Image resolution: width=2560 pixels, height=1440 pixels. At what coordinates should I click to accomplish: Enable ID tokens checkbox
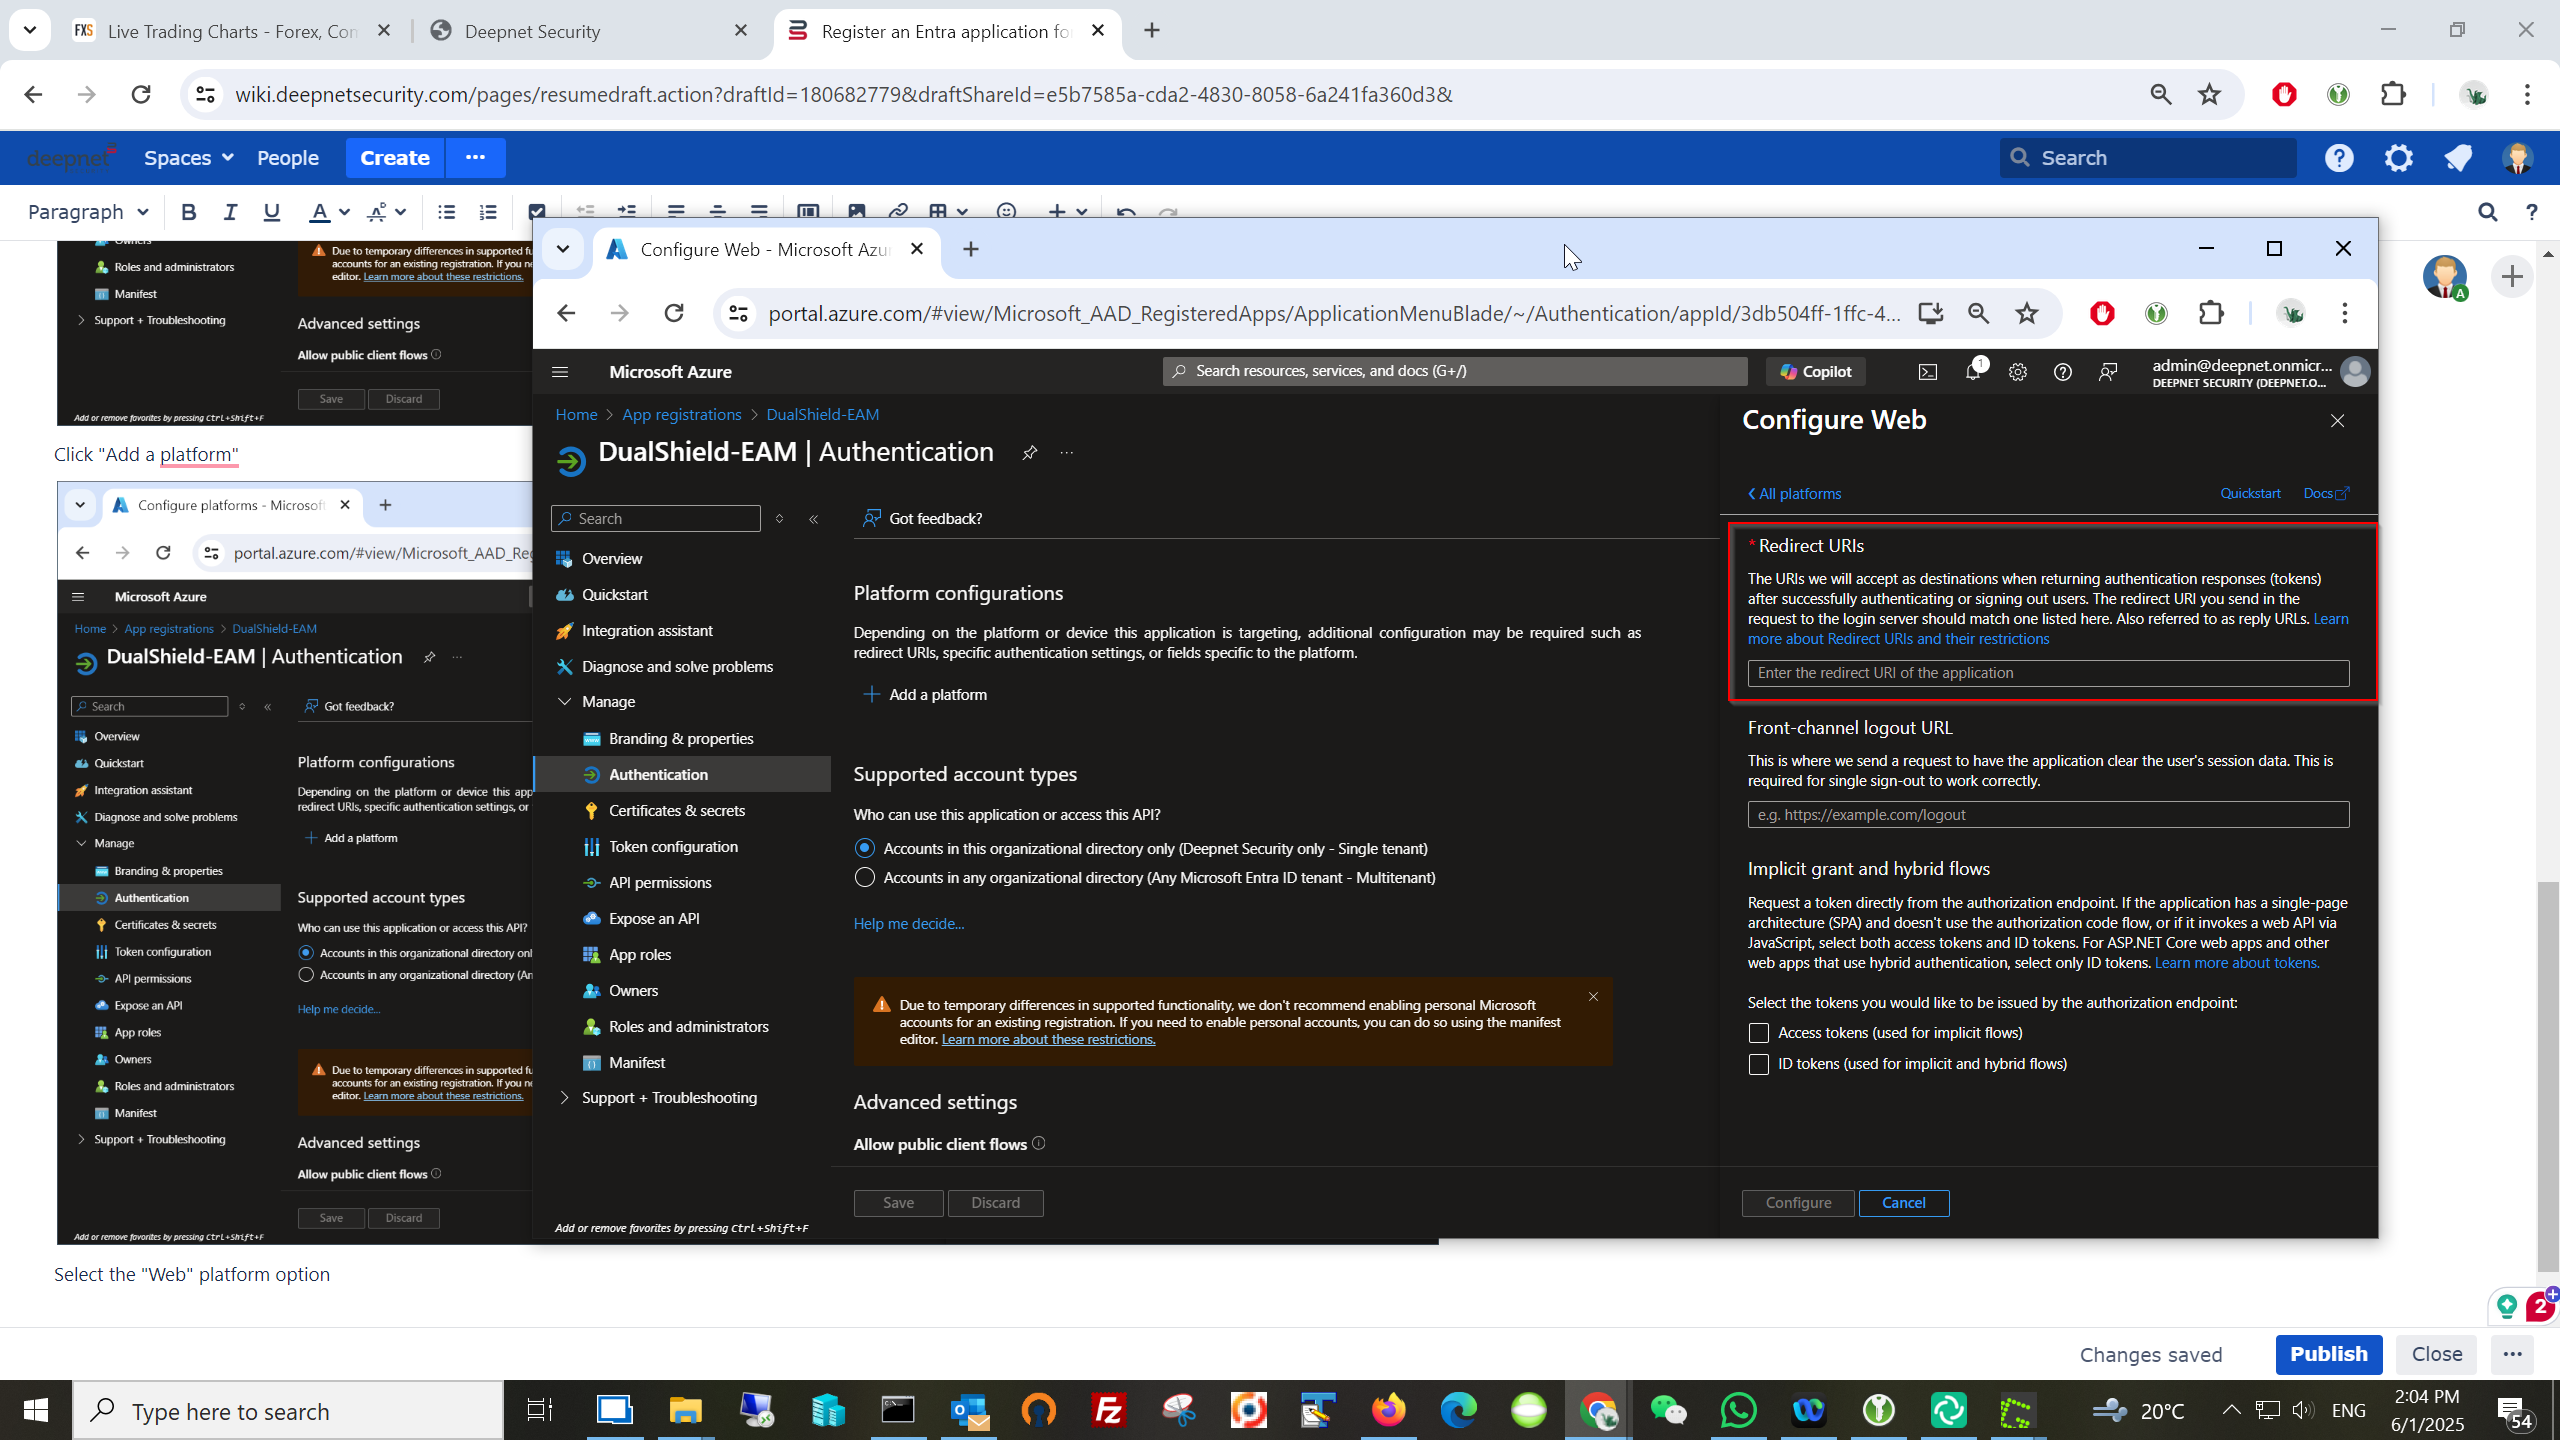[1759, 1064]
